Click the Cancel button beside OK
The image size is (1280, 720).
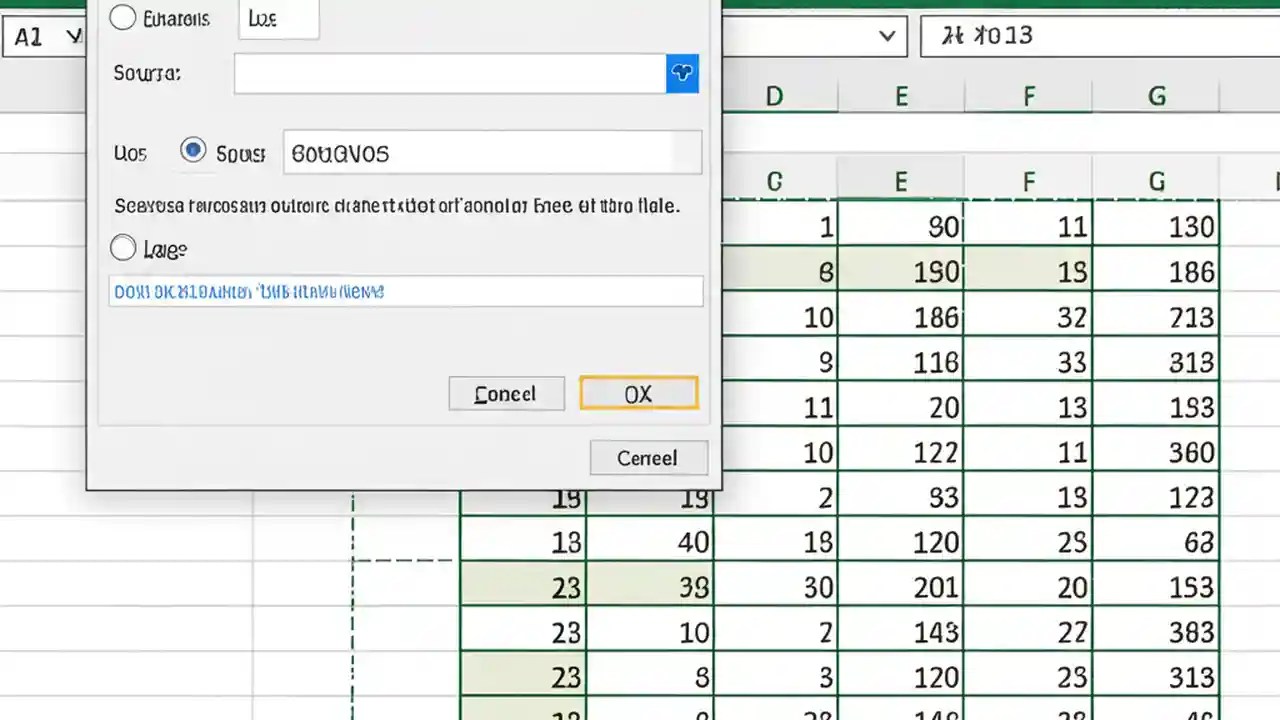(x=505, y=393)
